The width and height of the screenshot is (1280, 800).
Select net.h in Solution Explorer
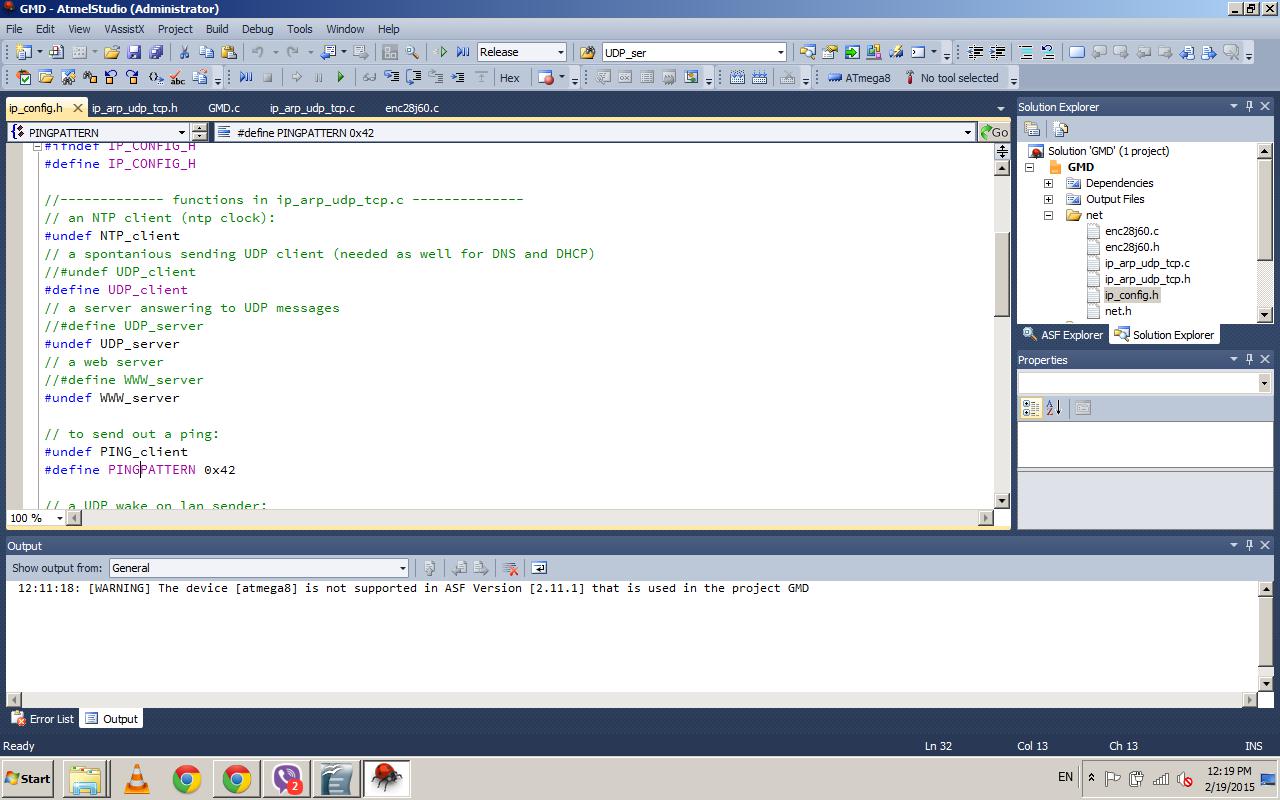(x=1118, y=311)
